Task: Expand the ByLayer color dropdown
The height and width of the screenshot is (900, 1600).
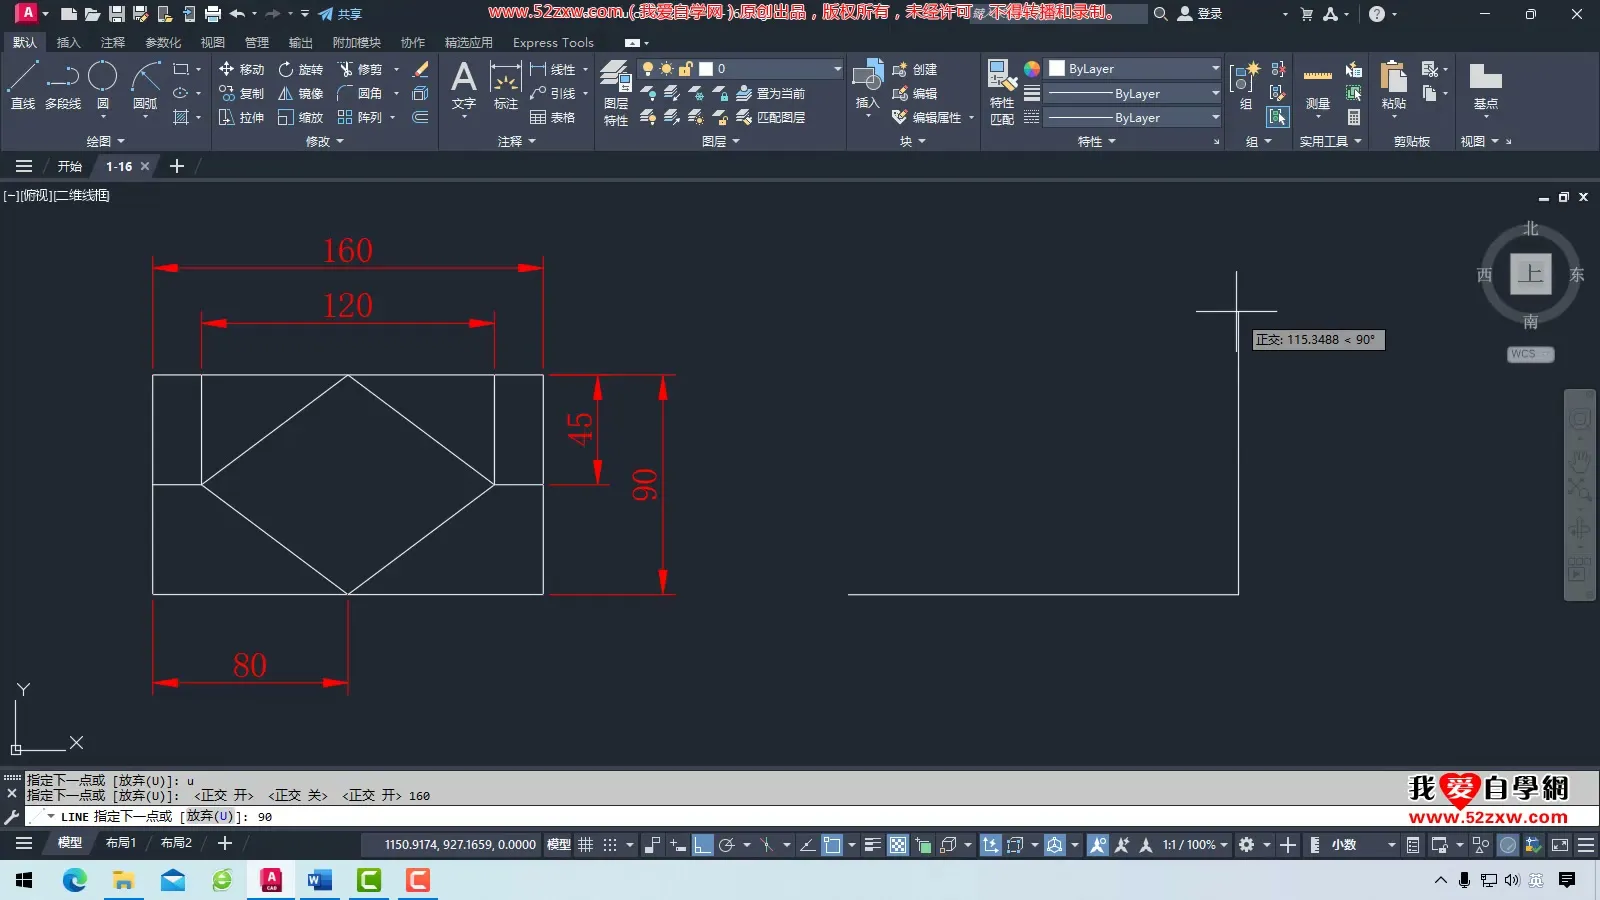Action: (x=1215, y=69)
